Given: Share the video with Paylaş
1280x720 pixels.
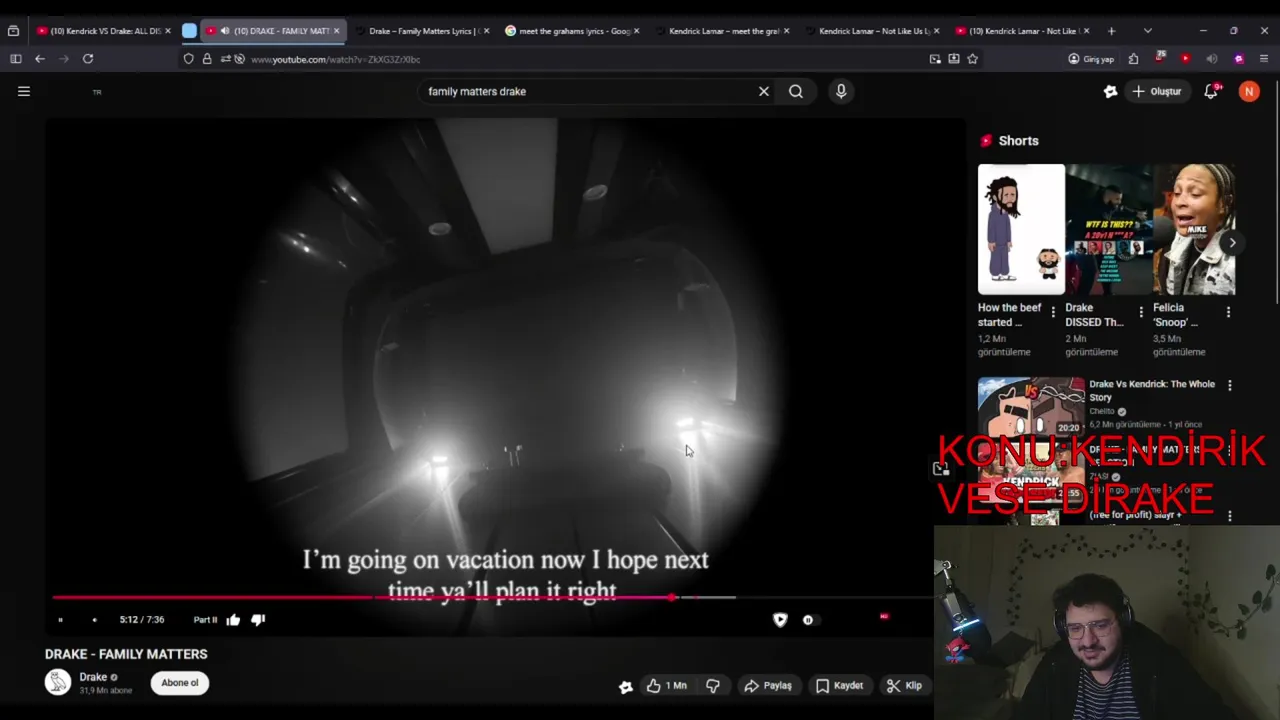Looking at the screenshot, I should [768, 686].
